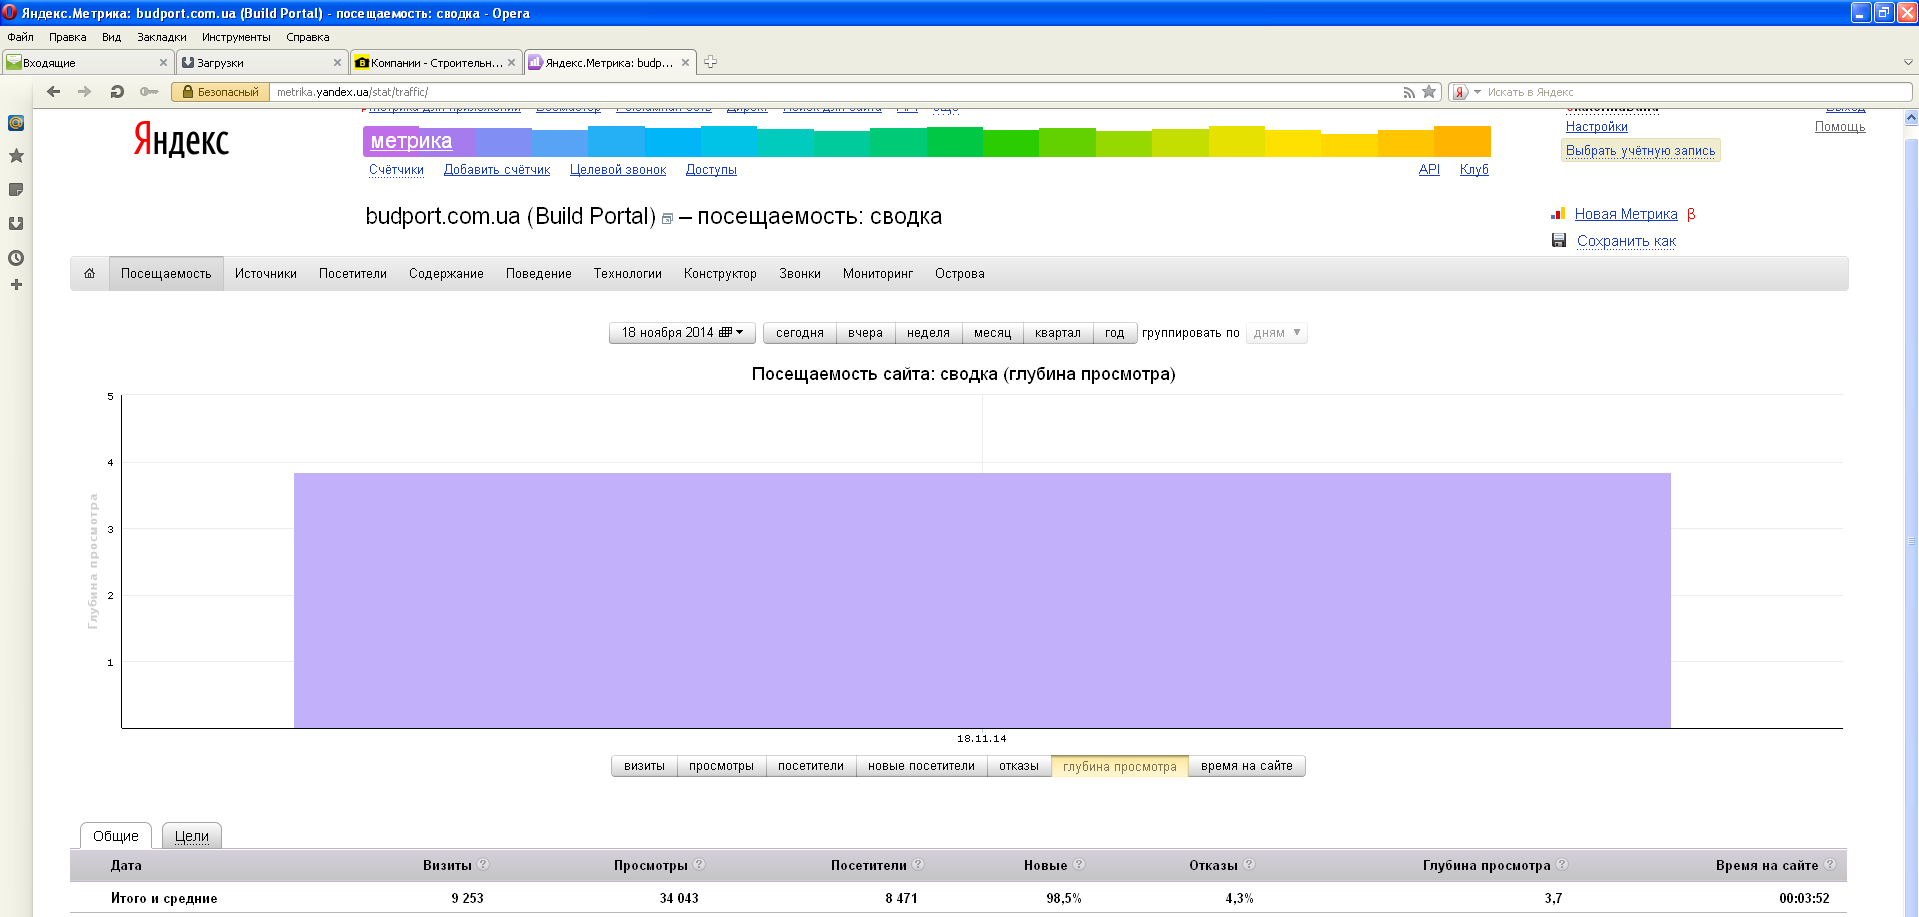Open the mail panel icon in sidebar
Image resolution: width=1919 pixels, height=917 pixels.
(x=16, y=123)
